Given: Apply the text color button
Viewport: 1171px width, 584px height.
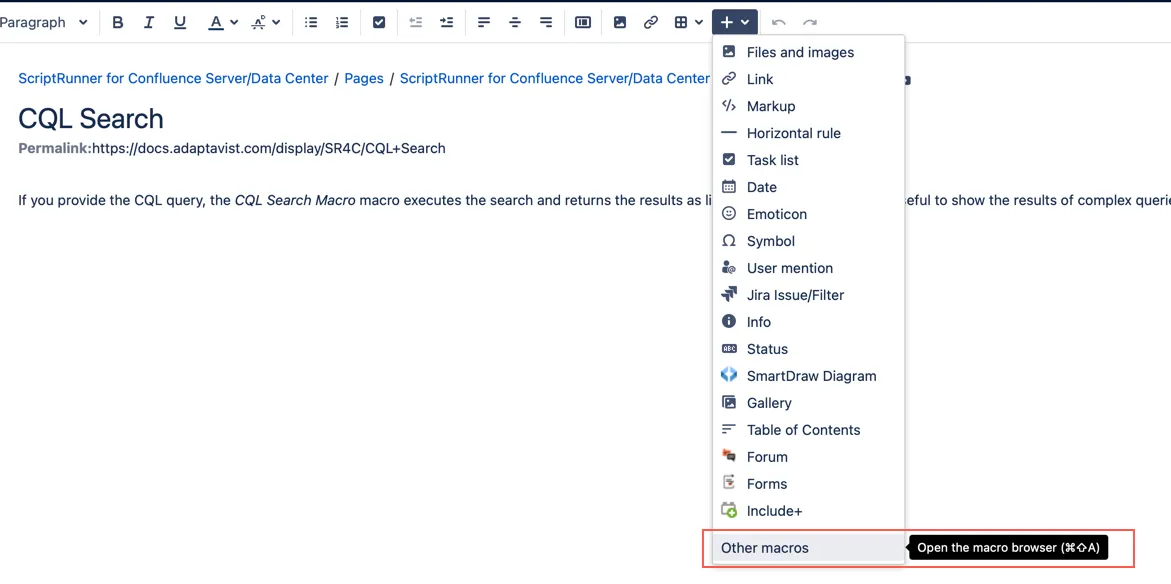Looking at the screenshot, I should click(x=216, y=22).
